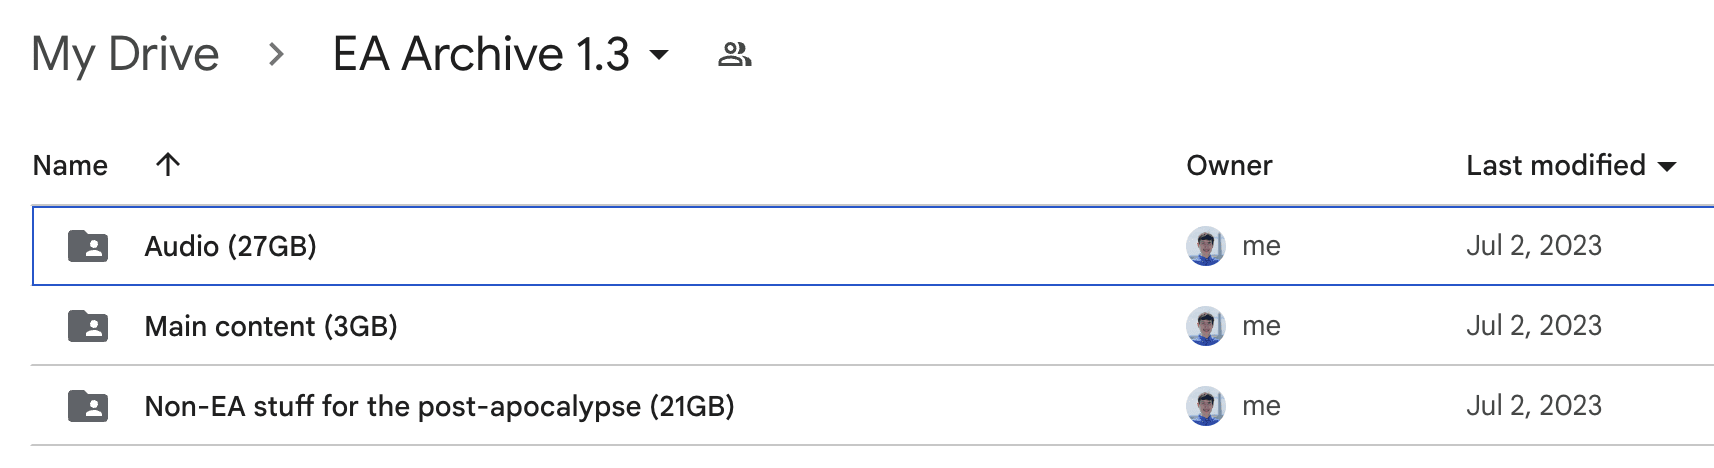This screenshot has width=1714, height=468.
Task: Click the breadcrumb chevron after My Drive
Action: tap(276, 55)
